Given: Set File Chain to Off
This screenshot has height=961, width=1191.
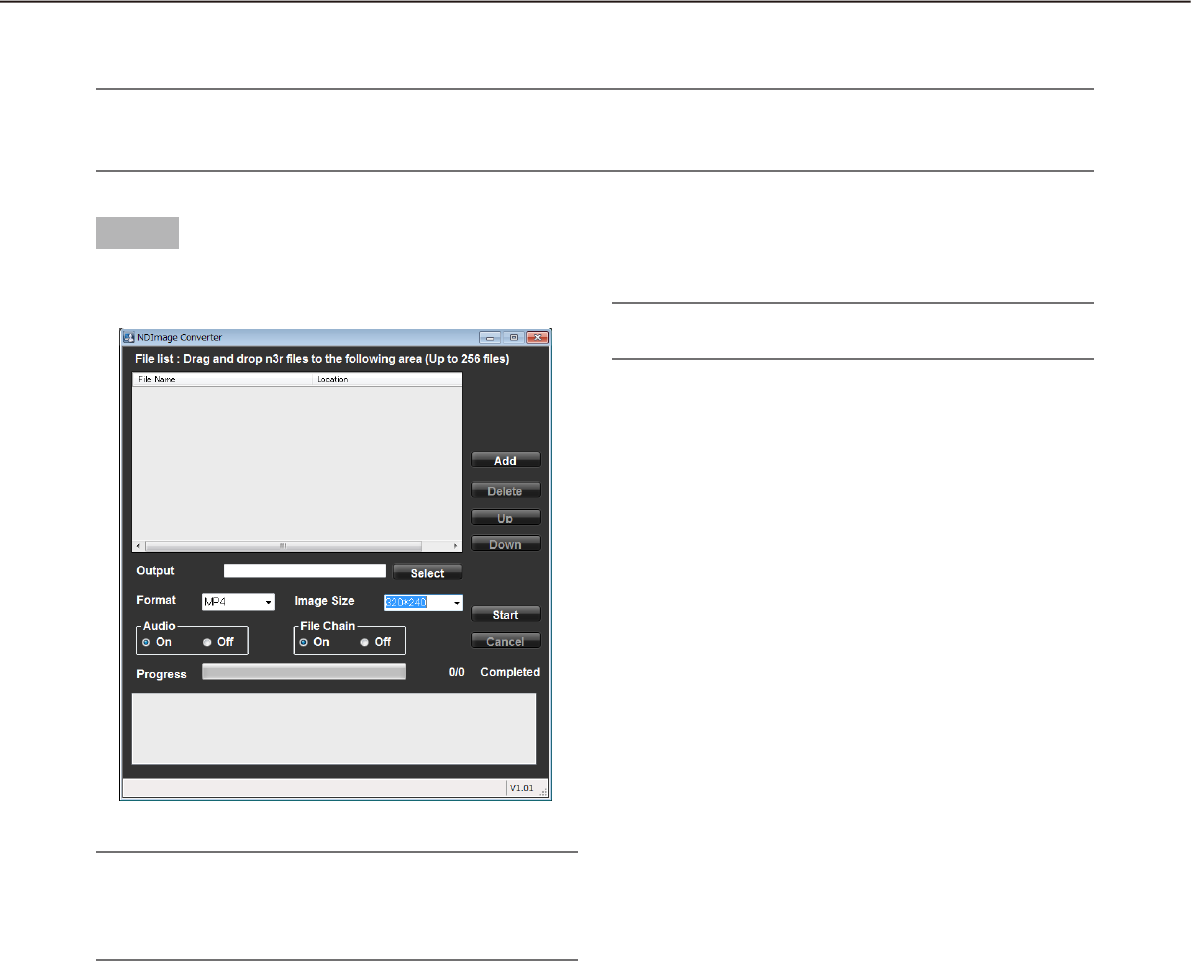Looking at the screenshot, I should coord(365,643).
